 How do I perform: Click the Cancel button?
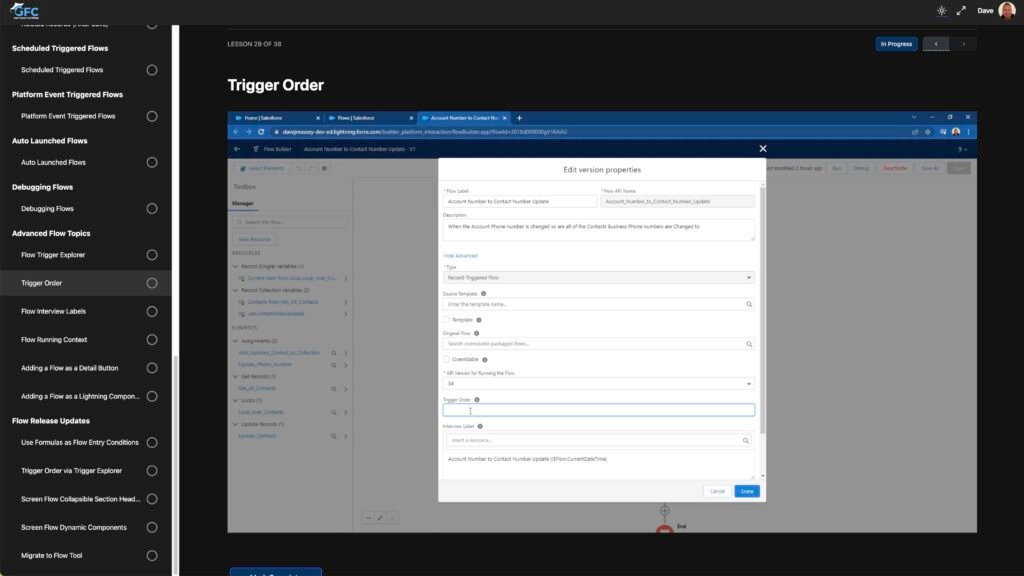(x=717, y=491)
